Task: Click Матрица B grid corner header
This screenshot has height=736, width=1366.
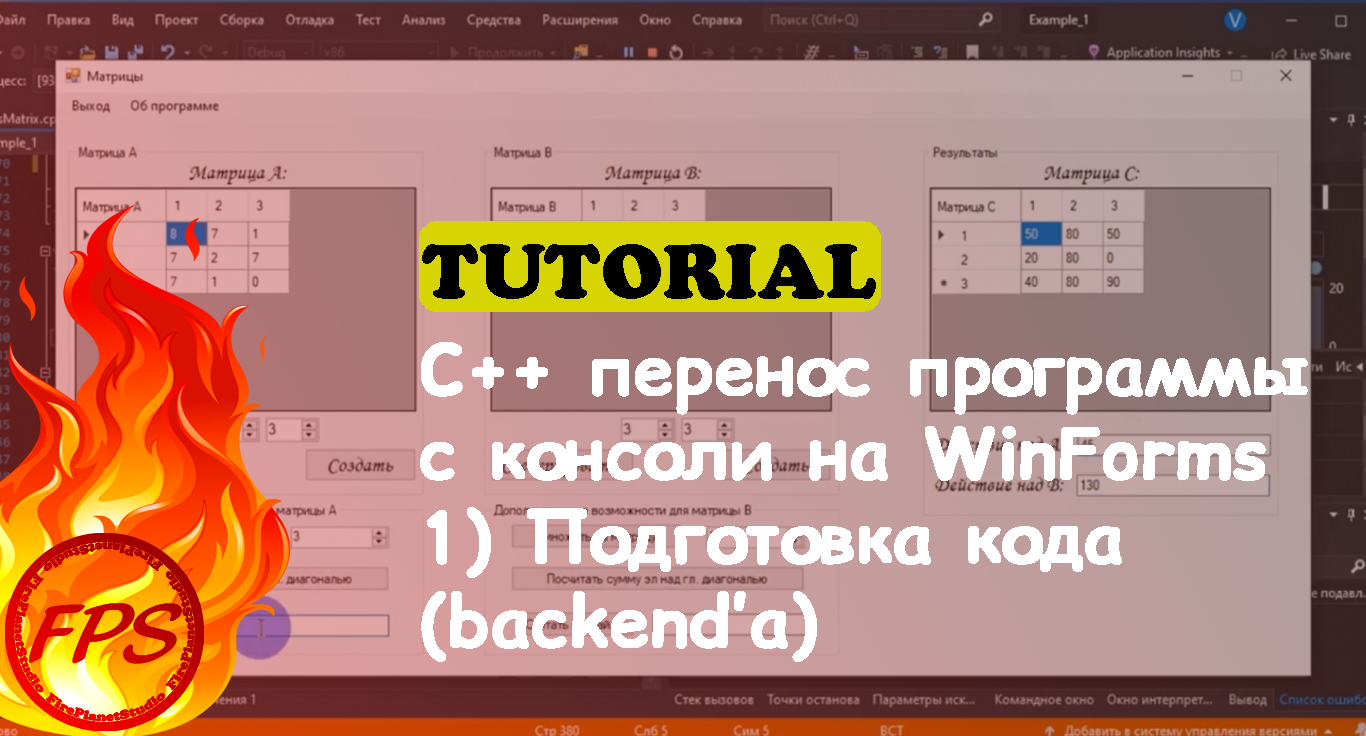Action: 535,207
